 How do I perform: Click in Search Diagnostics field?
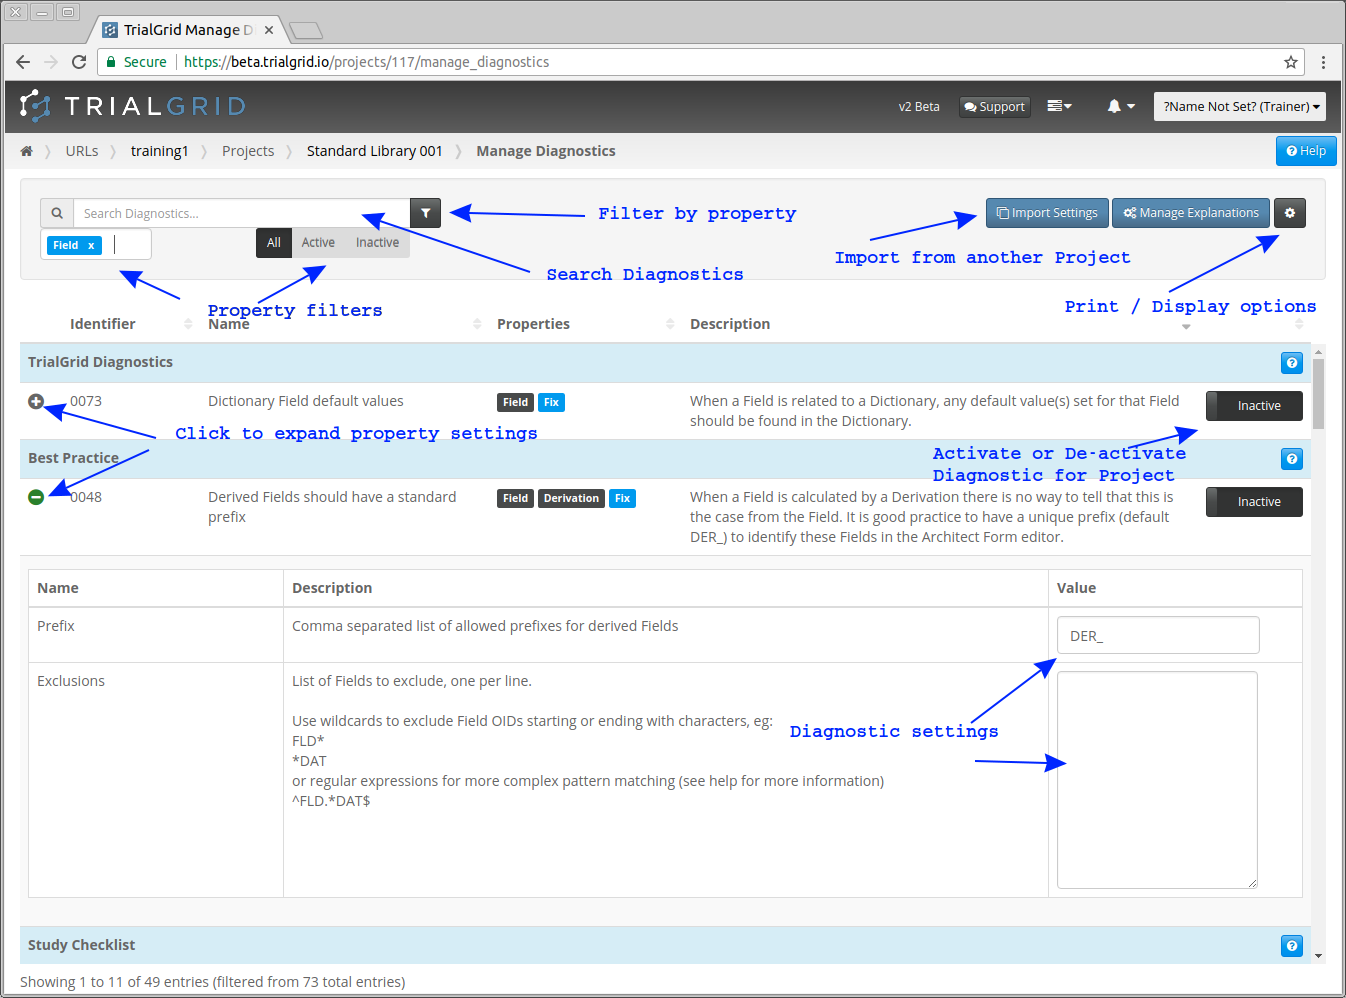(241, 213)
